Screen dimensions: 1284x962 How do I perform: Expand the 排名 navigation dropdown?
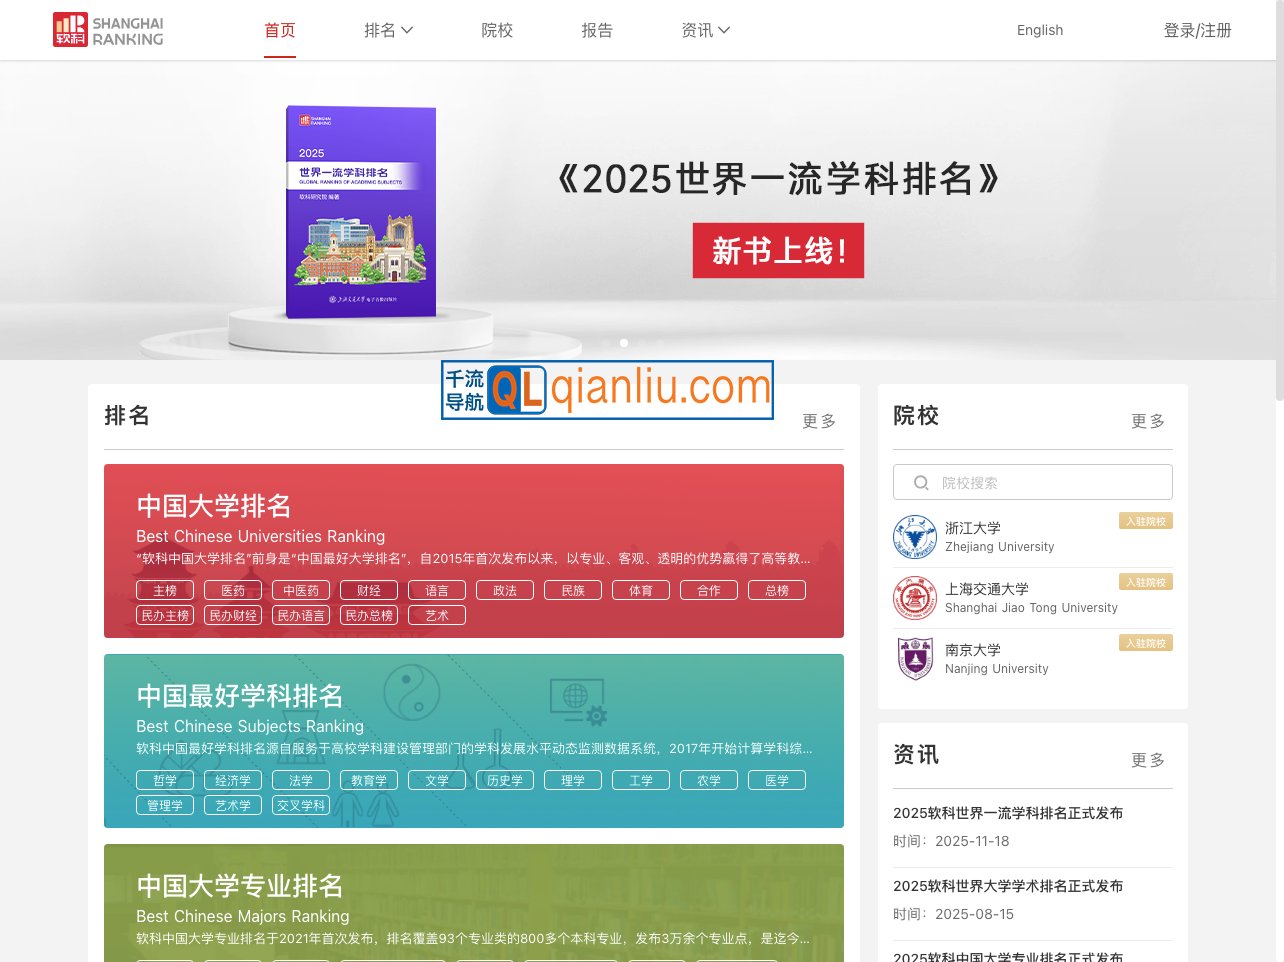[x=388, y=30]
